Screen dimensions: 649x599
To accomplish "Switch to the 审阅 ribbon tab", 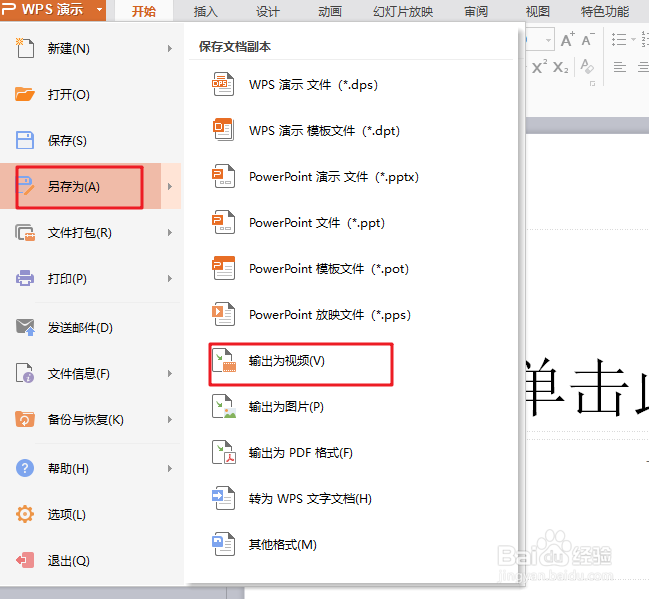I will click(x=476, y=11).
